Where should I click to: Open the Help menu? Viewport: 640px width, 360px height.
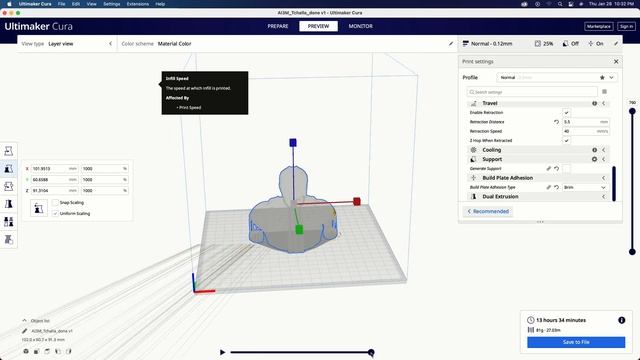[160, 4]
